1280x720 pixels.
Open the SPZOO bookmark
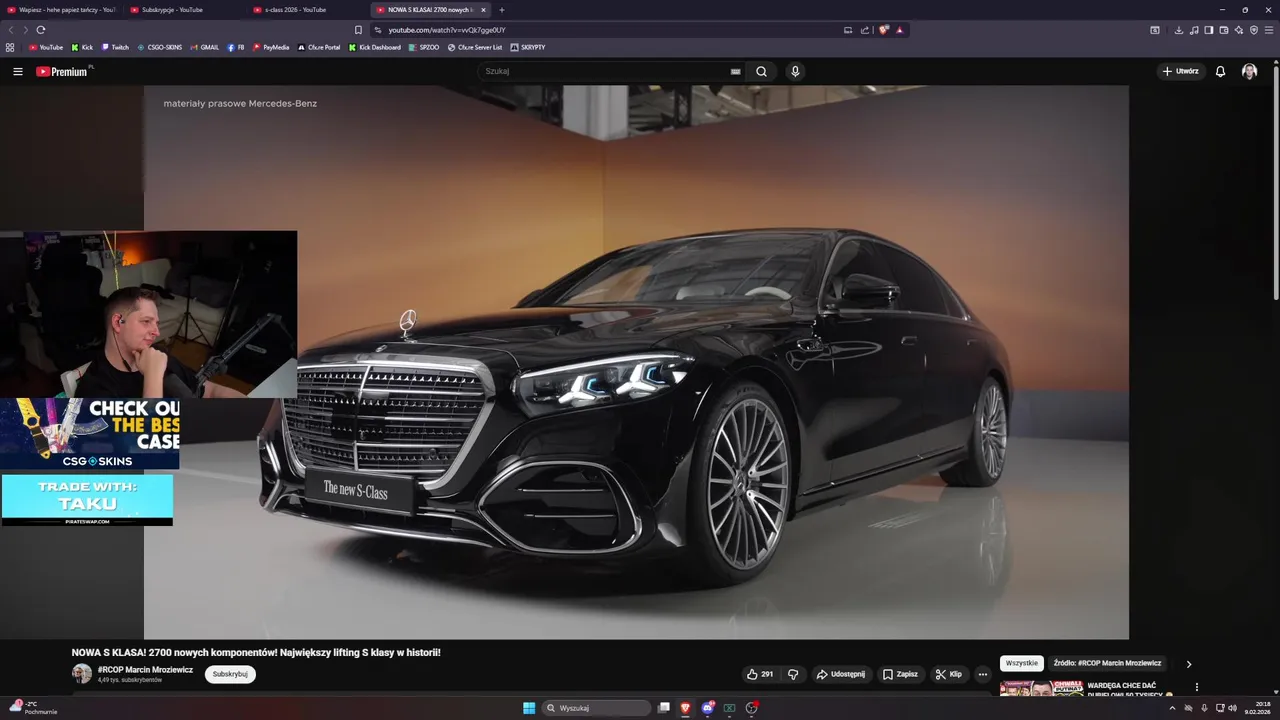coord(424,47)
